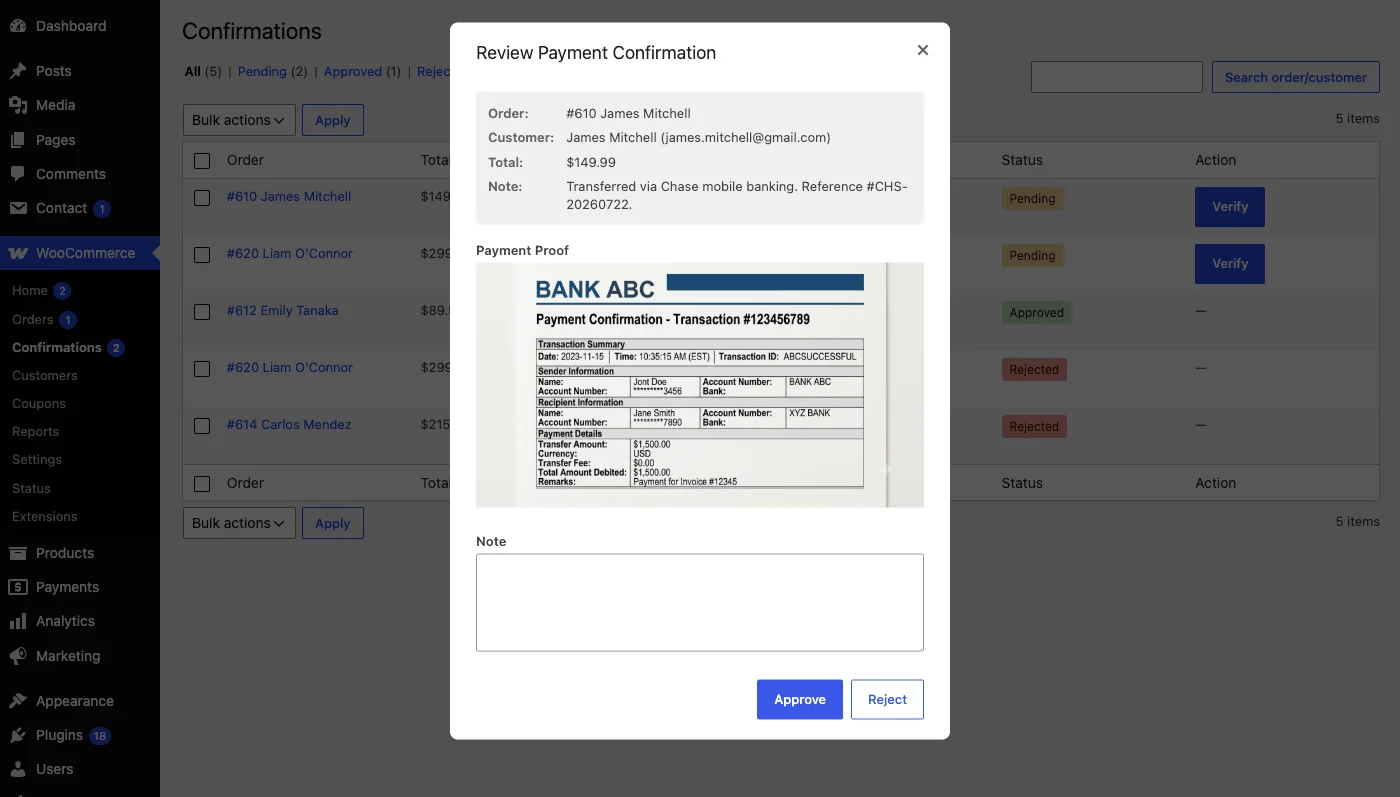Image resolution: width=1400 pixels, height=797 pixels.
Task: Click the Comments speech bubble icon
Action: pos(18,174)
